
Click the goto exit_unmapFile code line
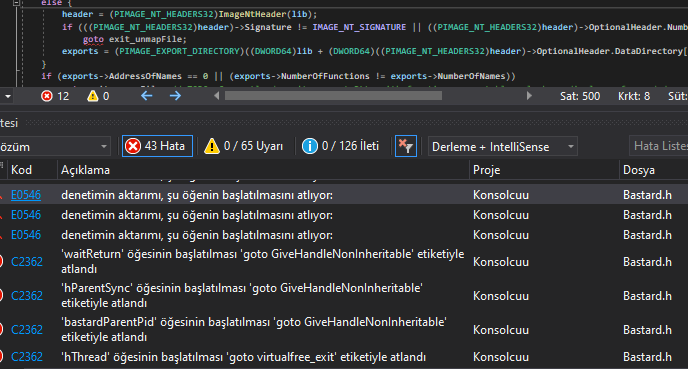(135, 39)
